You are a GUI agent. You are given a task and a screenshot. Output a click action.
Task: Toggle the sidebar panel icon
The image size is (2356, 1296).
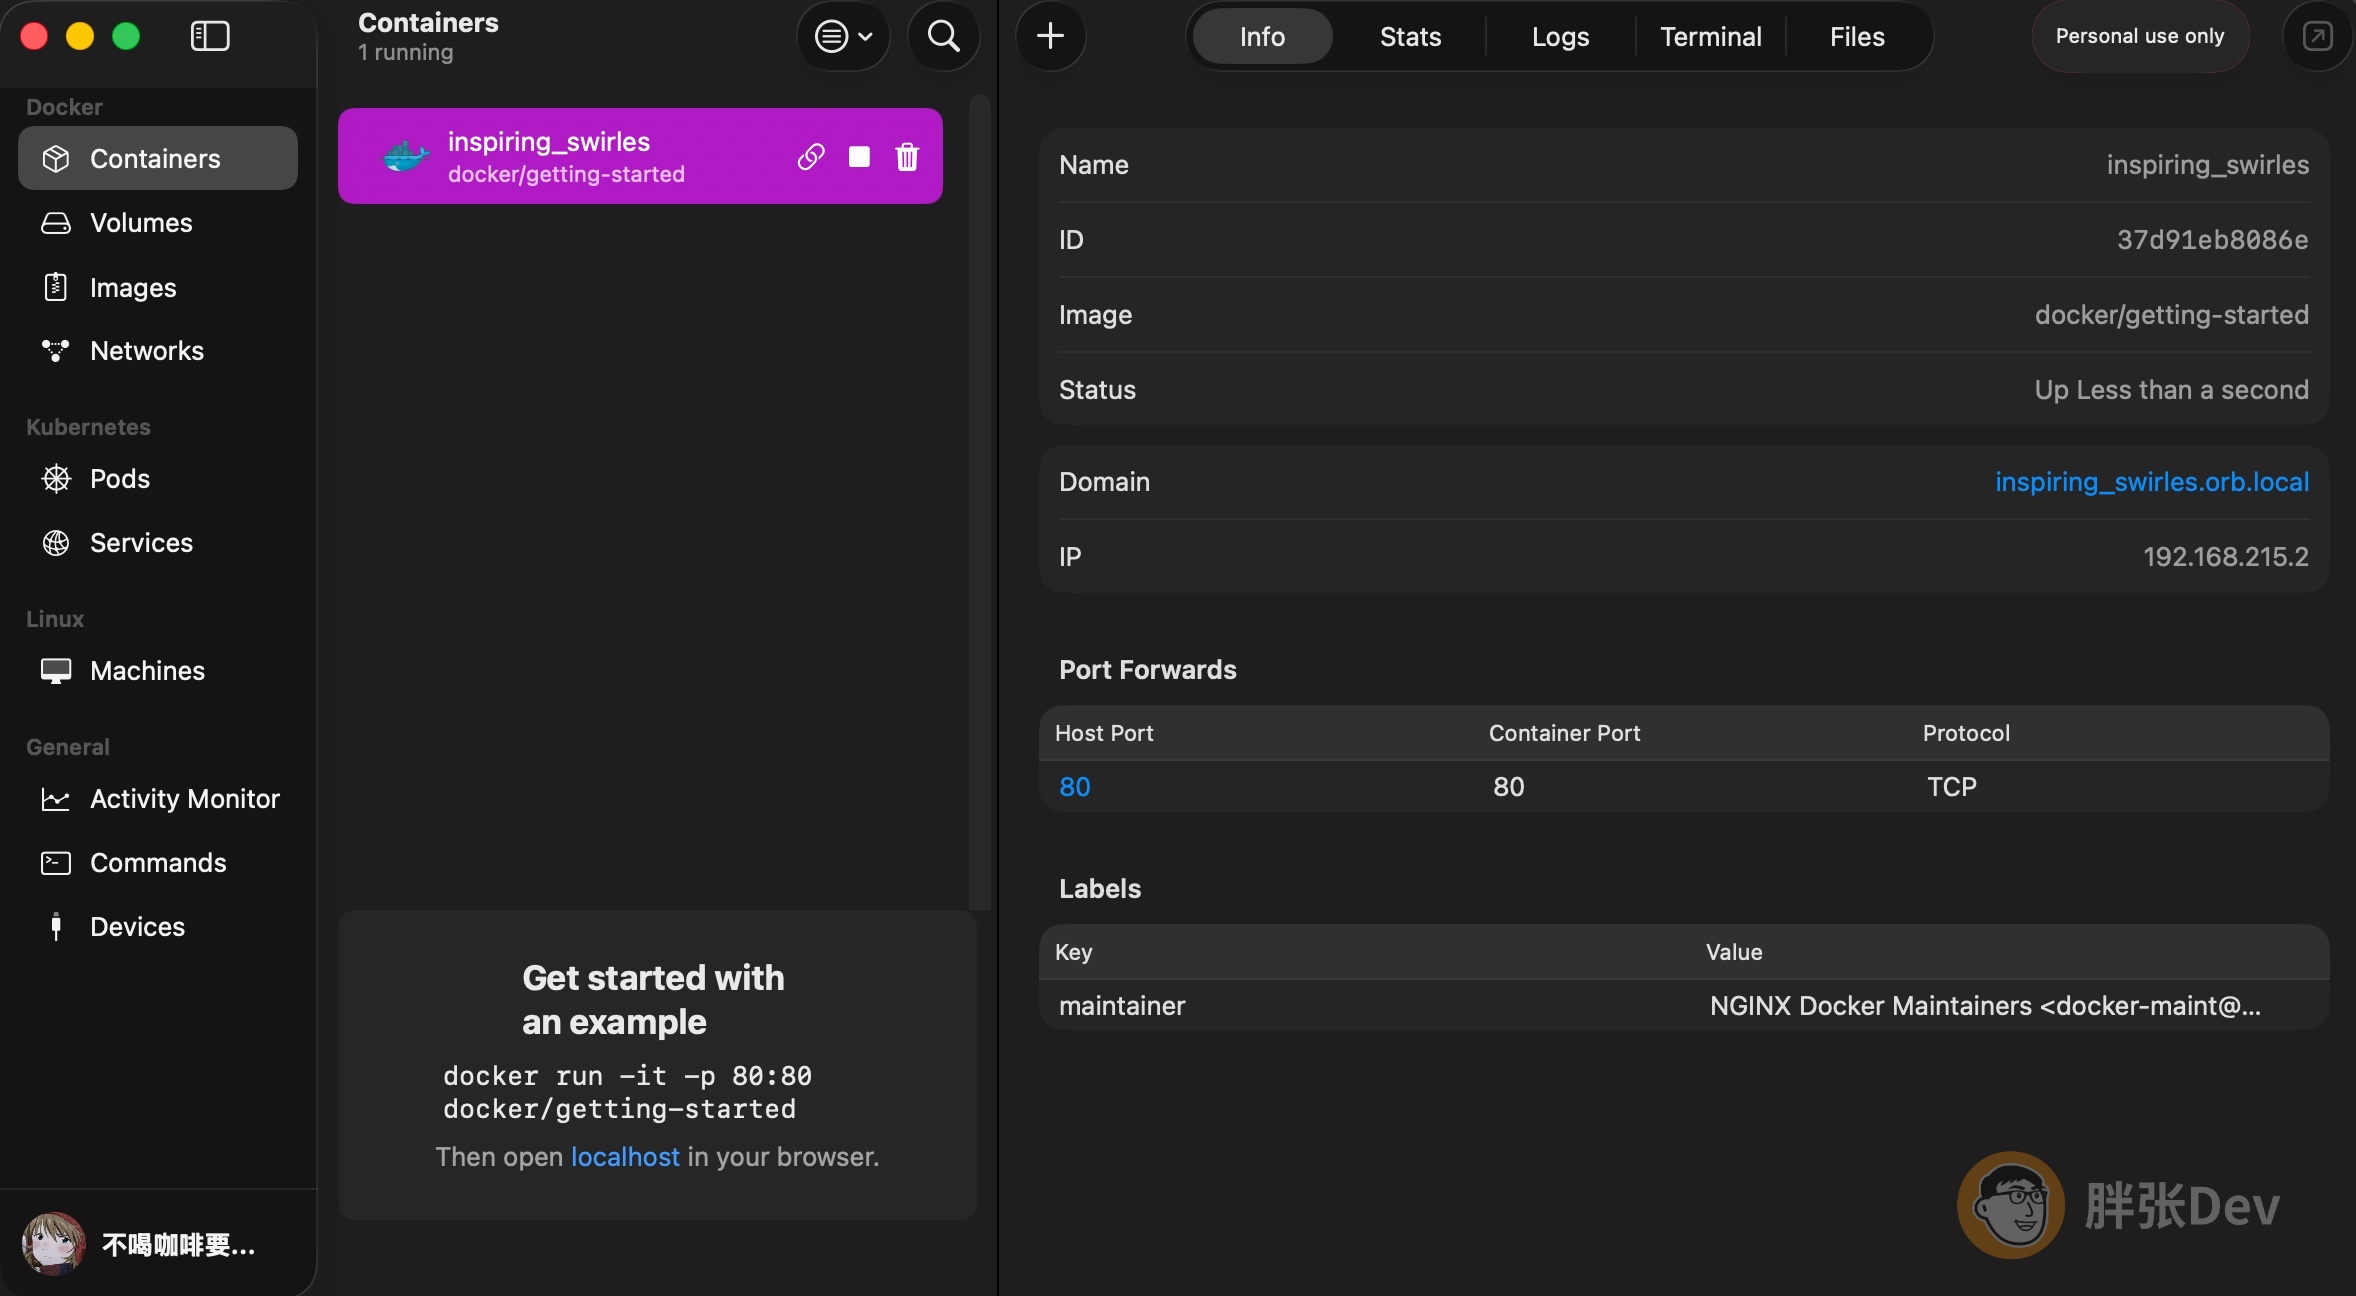(x=210, y=37)
